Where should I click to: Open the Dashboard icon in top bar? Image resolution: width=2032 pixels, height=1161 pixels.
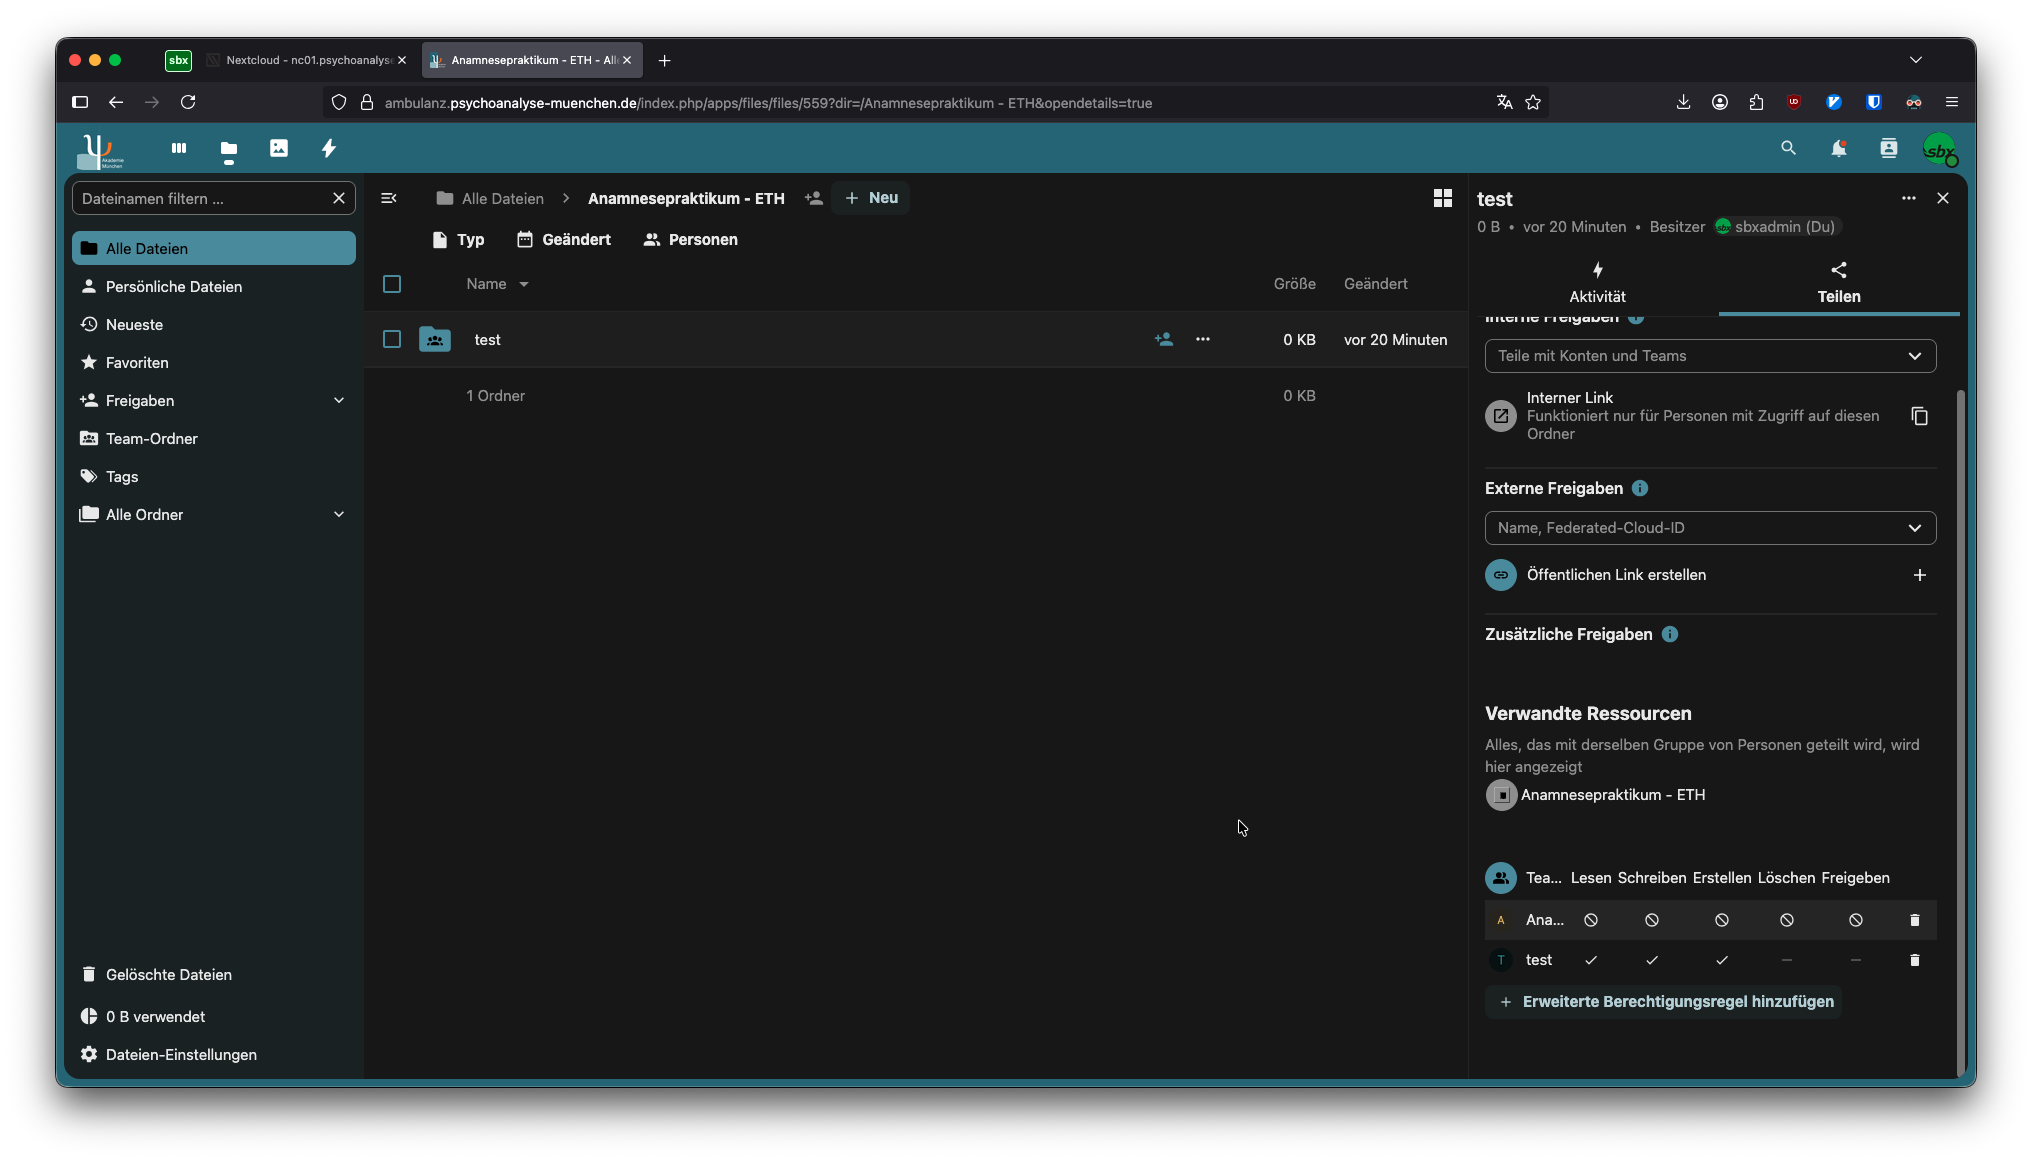pos(179,148)
